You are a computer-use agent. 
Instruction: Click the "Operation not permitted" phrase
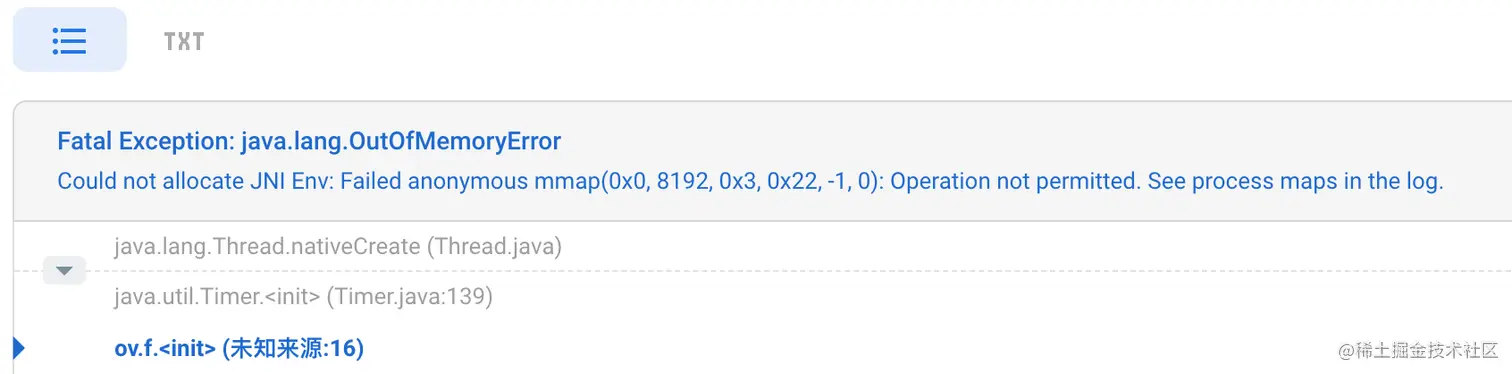(x=1014, y=182)
